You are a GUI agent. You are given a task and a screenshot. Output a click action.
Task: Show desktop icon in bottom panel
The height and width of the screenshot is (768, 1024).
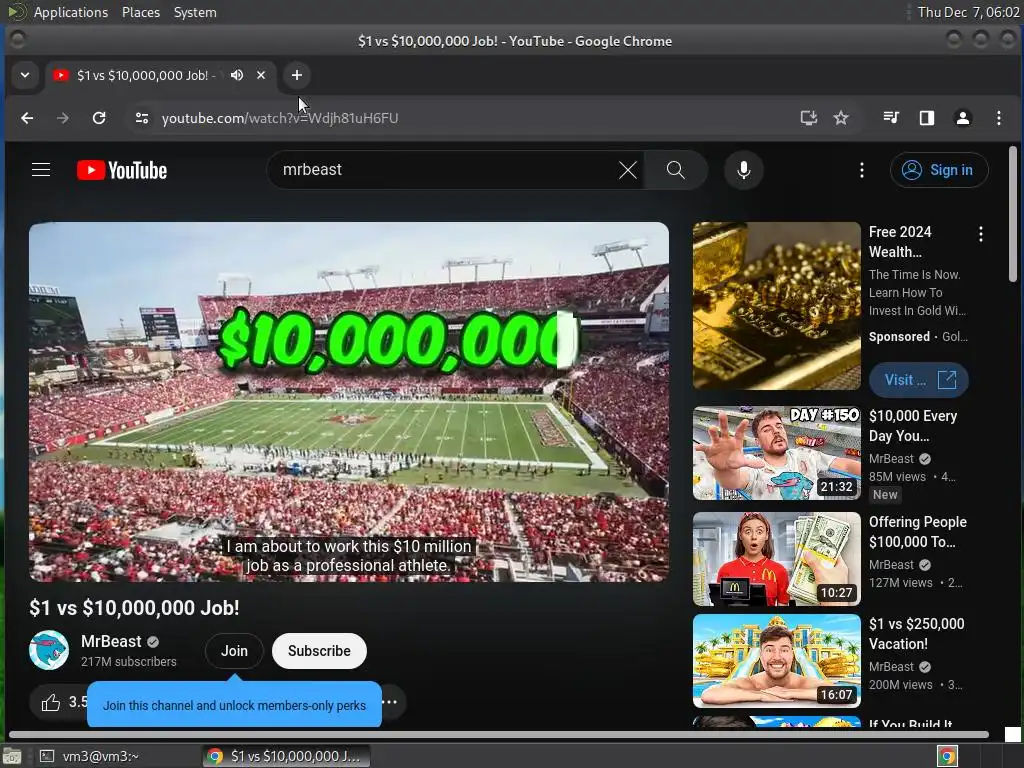click(x=12, y=756)
